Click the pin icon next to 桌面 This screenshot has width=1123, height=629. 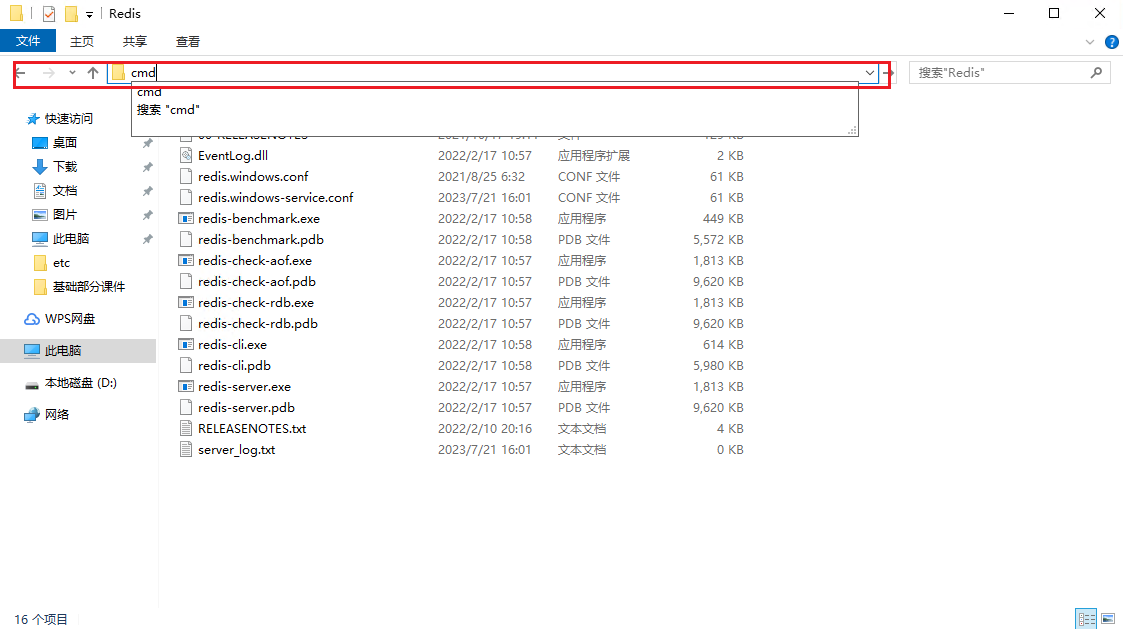pos(148,143)
